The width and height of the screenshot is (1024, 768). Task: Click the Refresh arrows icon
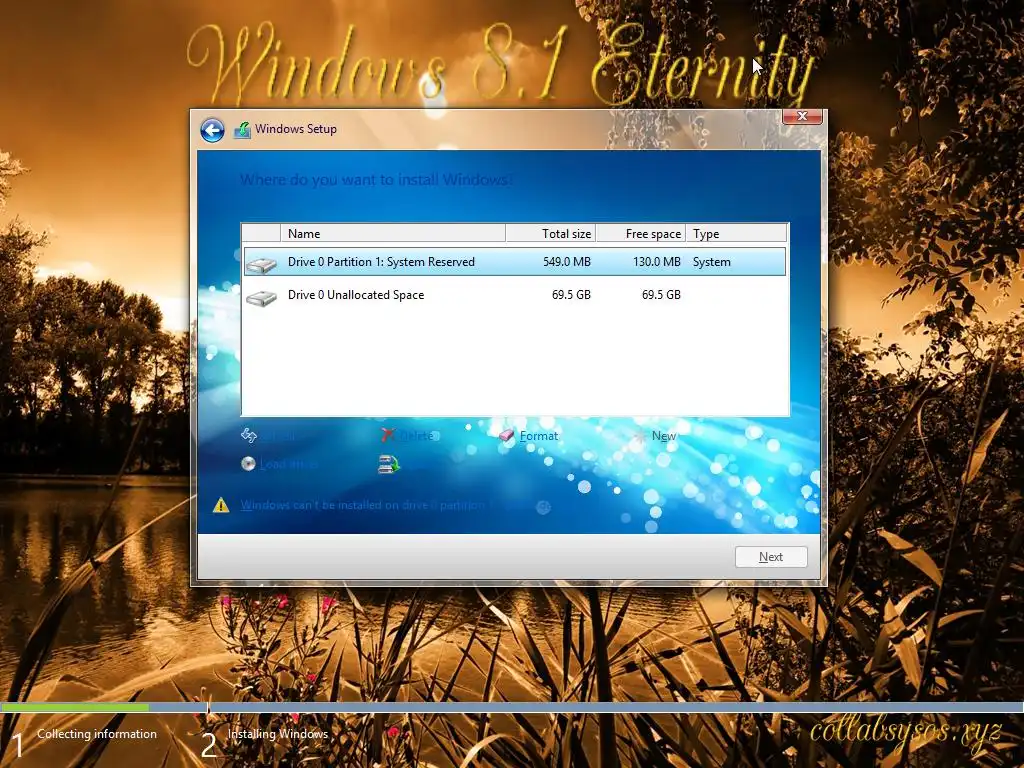(249, 435)
